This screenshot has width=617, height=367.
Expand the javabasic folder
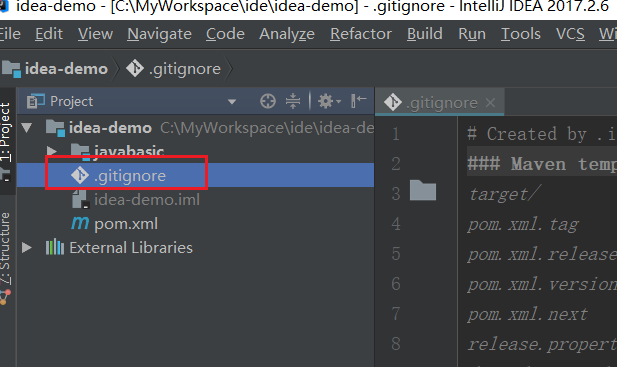(x=52, y=151)
